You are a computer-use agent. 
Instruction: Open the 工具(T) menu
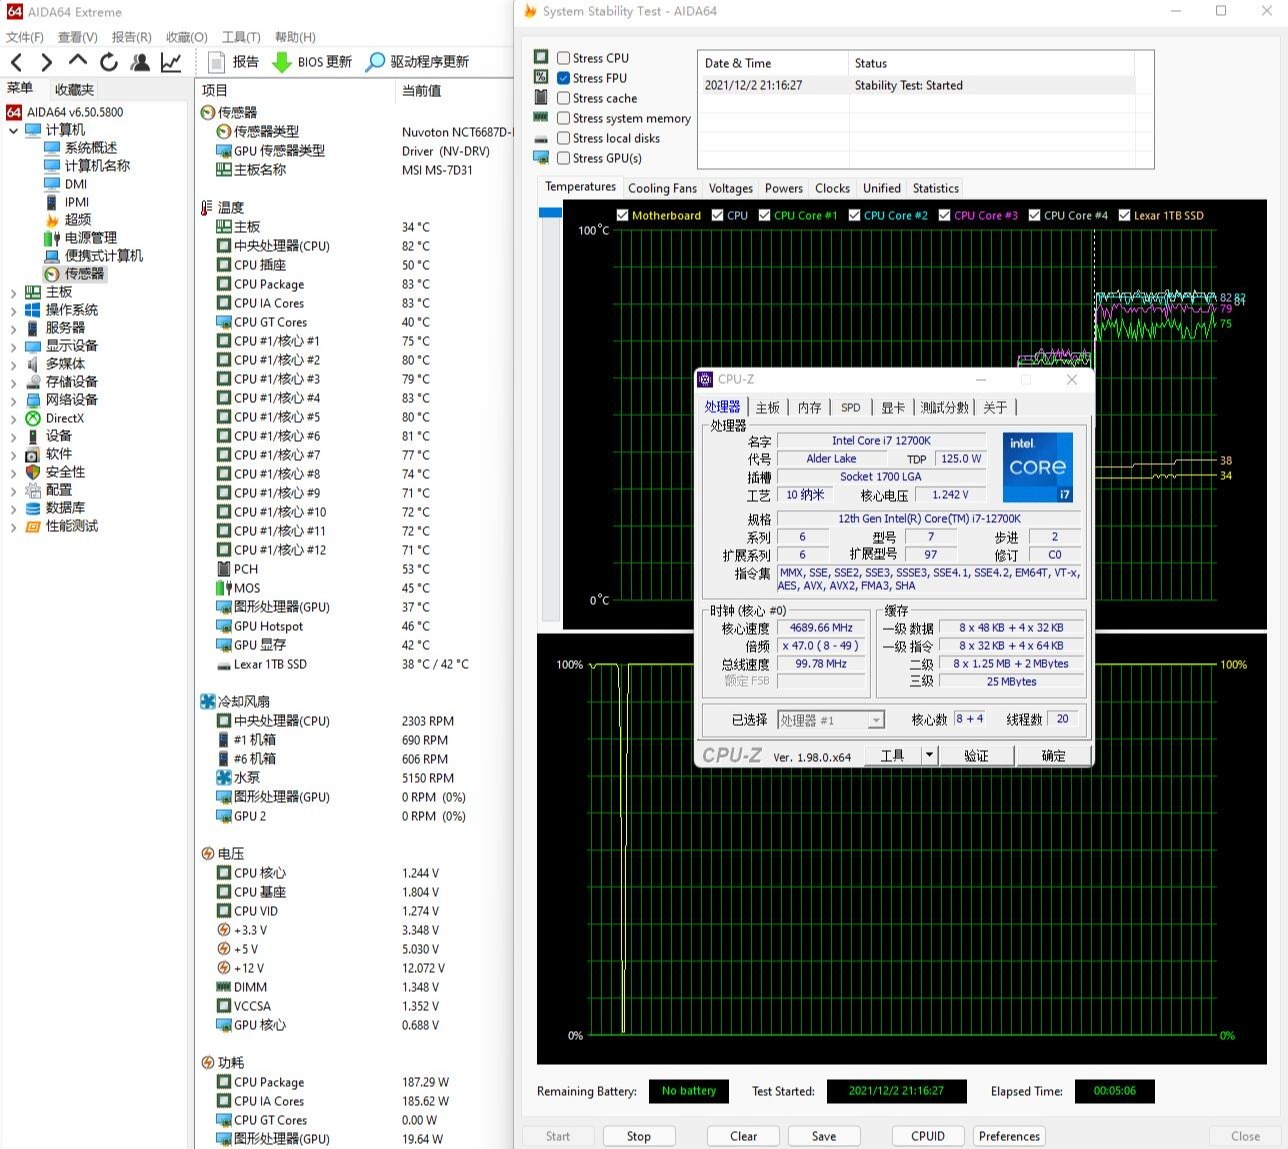tap(241, 37)
